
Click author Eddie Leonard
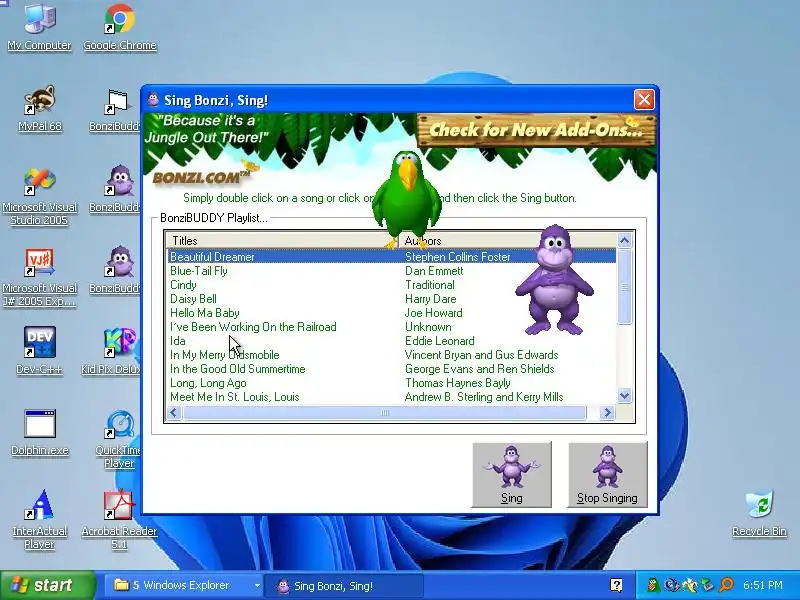[440, 341]
